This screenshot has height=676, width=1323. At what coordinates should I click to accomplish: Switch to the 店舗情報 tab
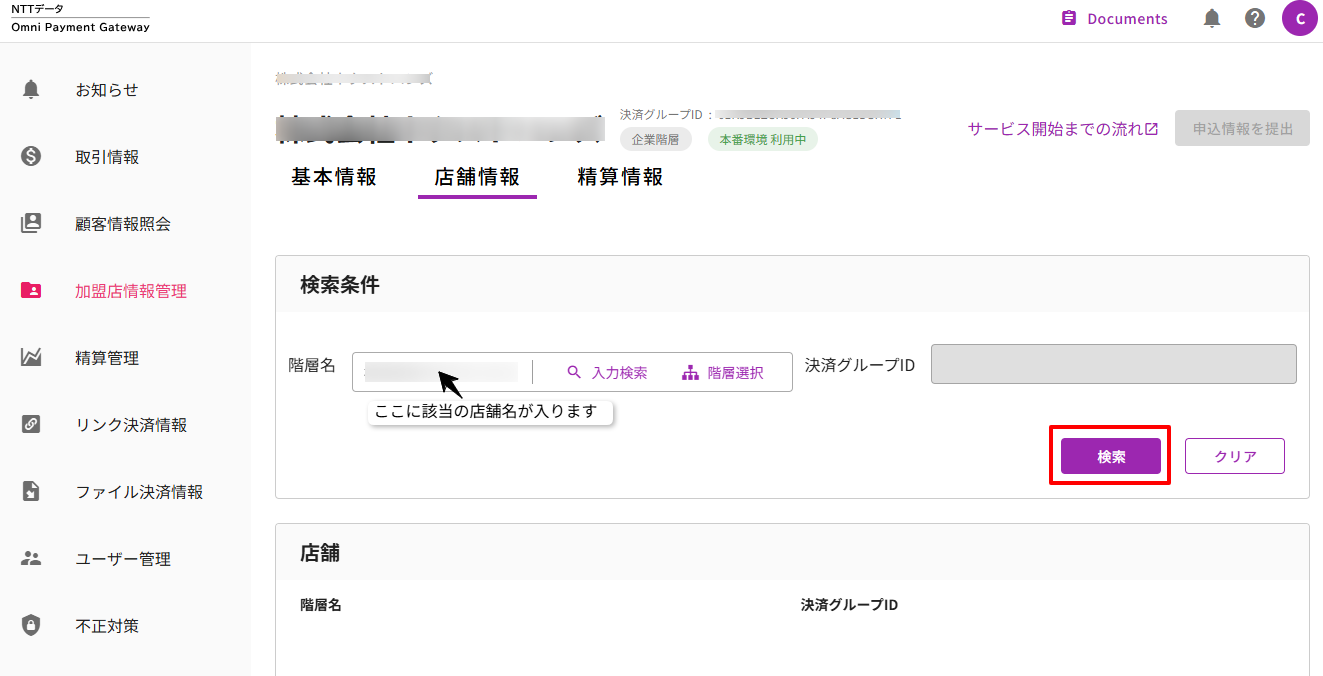pyautogui.click(x=477, y=177)
